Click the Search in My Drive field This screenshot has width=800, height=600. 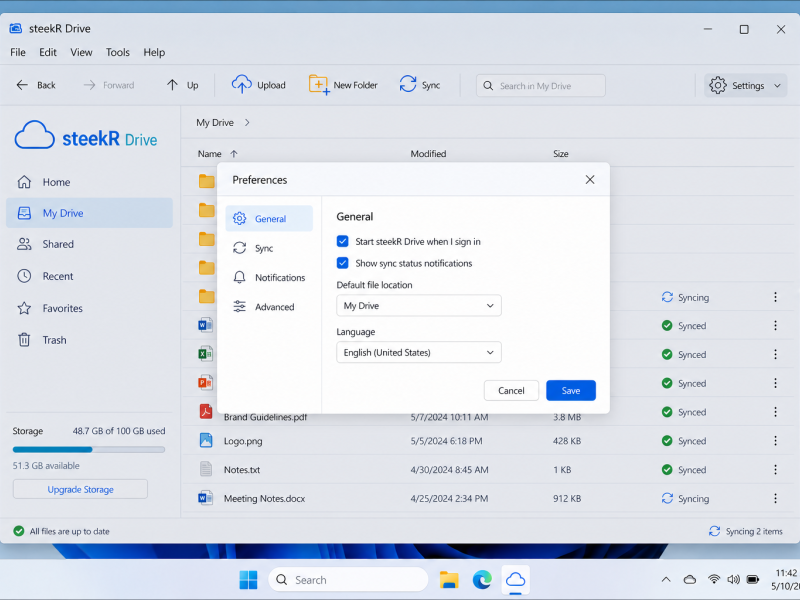(x=541, y=86)
